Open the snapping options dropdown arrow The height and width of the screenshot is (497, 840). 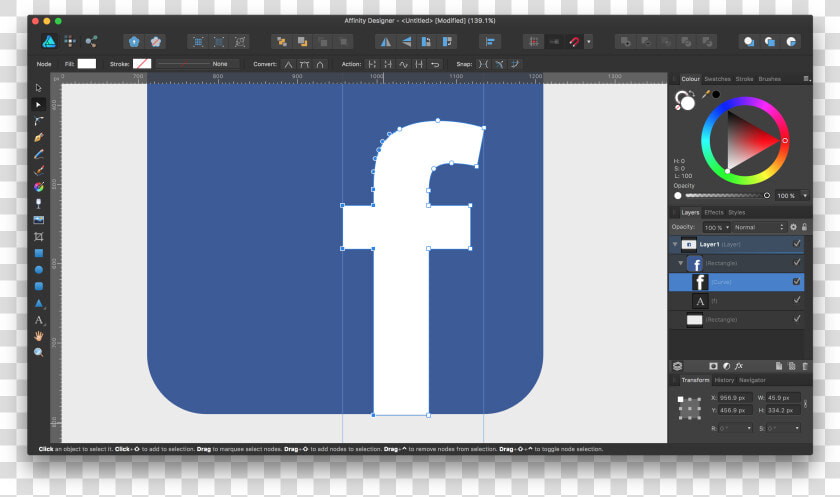tap(589, 42)
